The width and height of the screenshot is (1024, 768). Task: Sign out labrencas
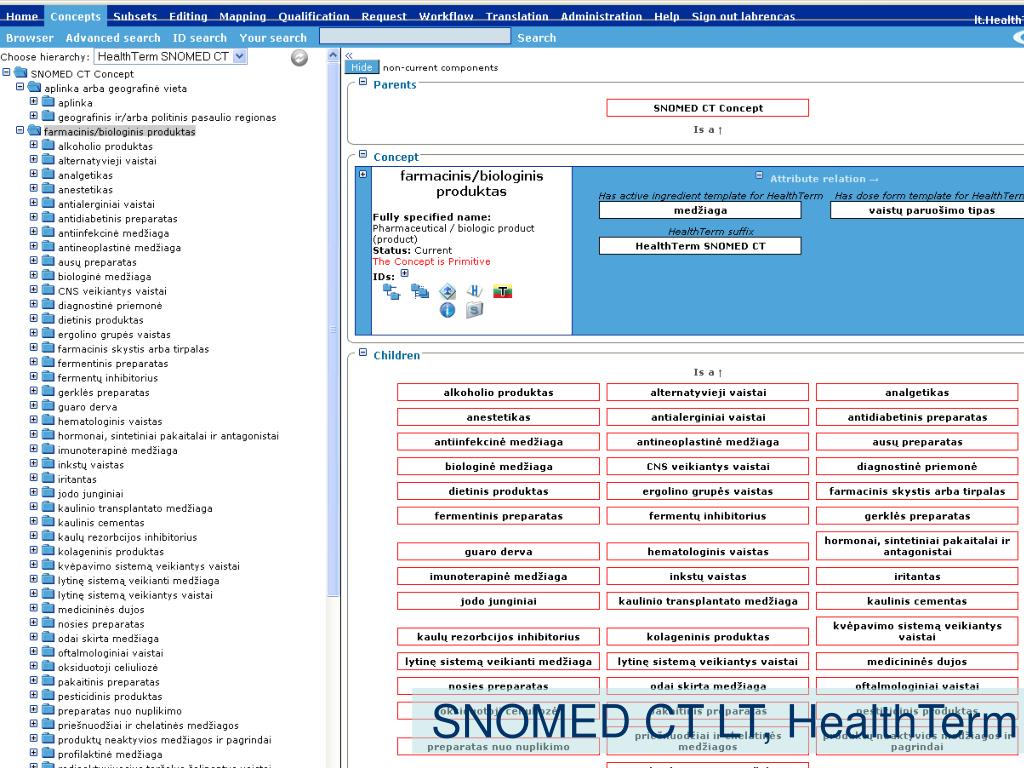coord(743,16)
